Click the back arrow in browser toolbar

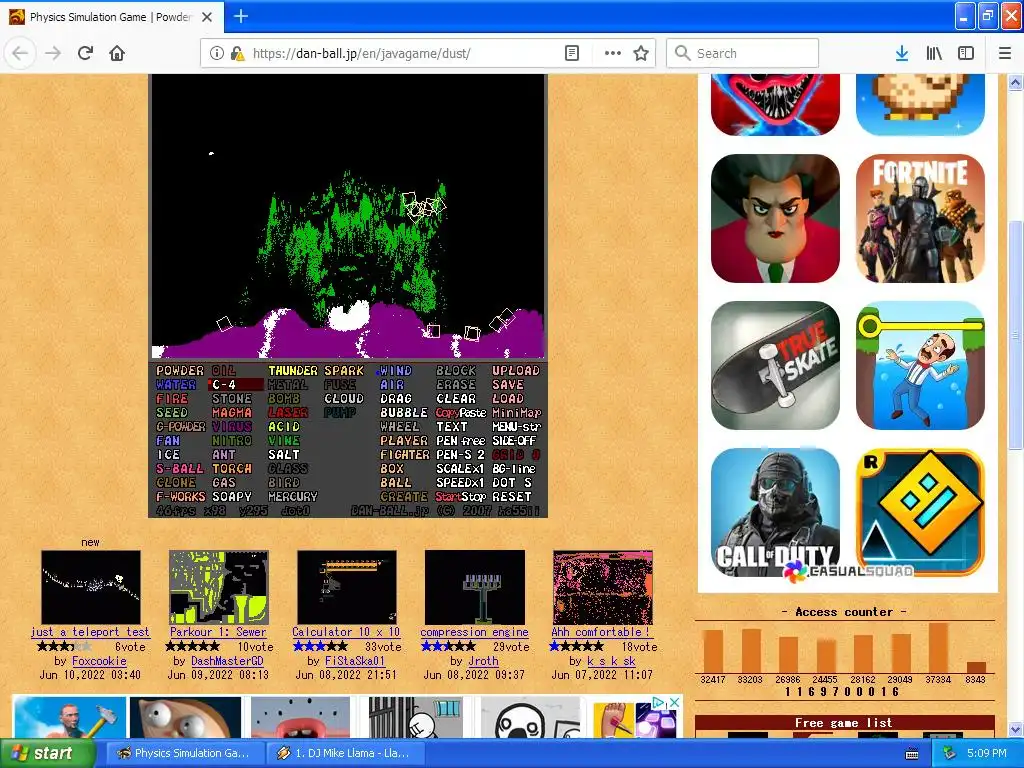20,53
